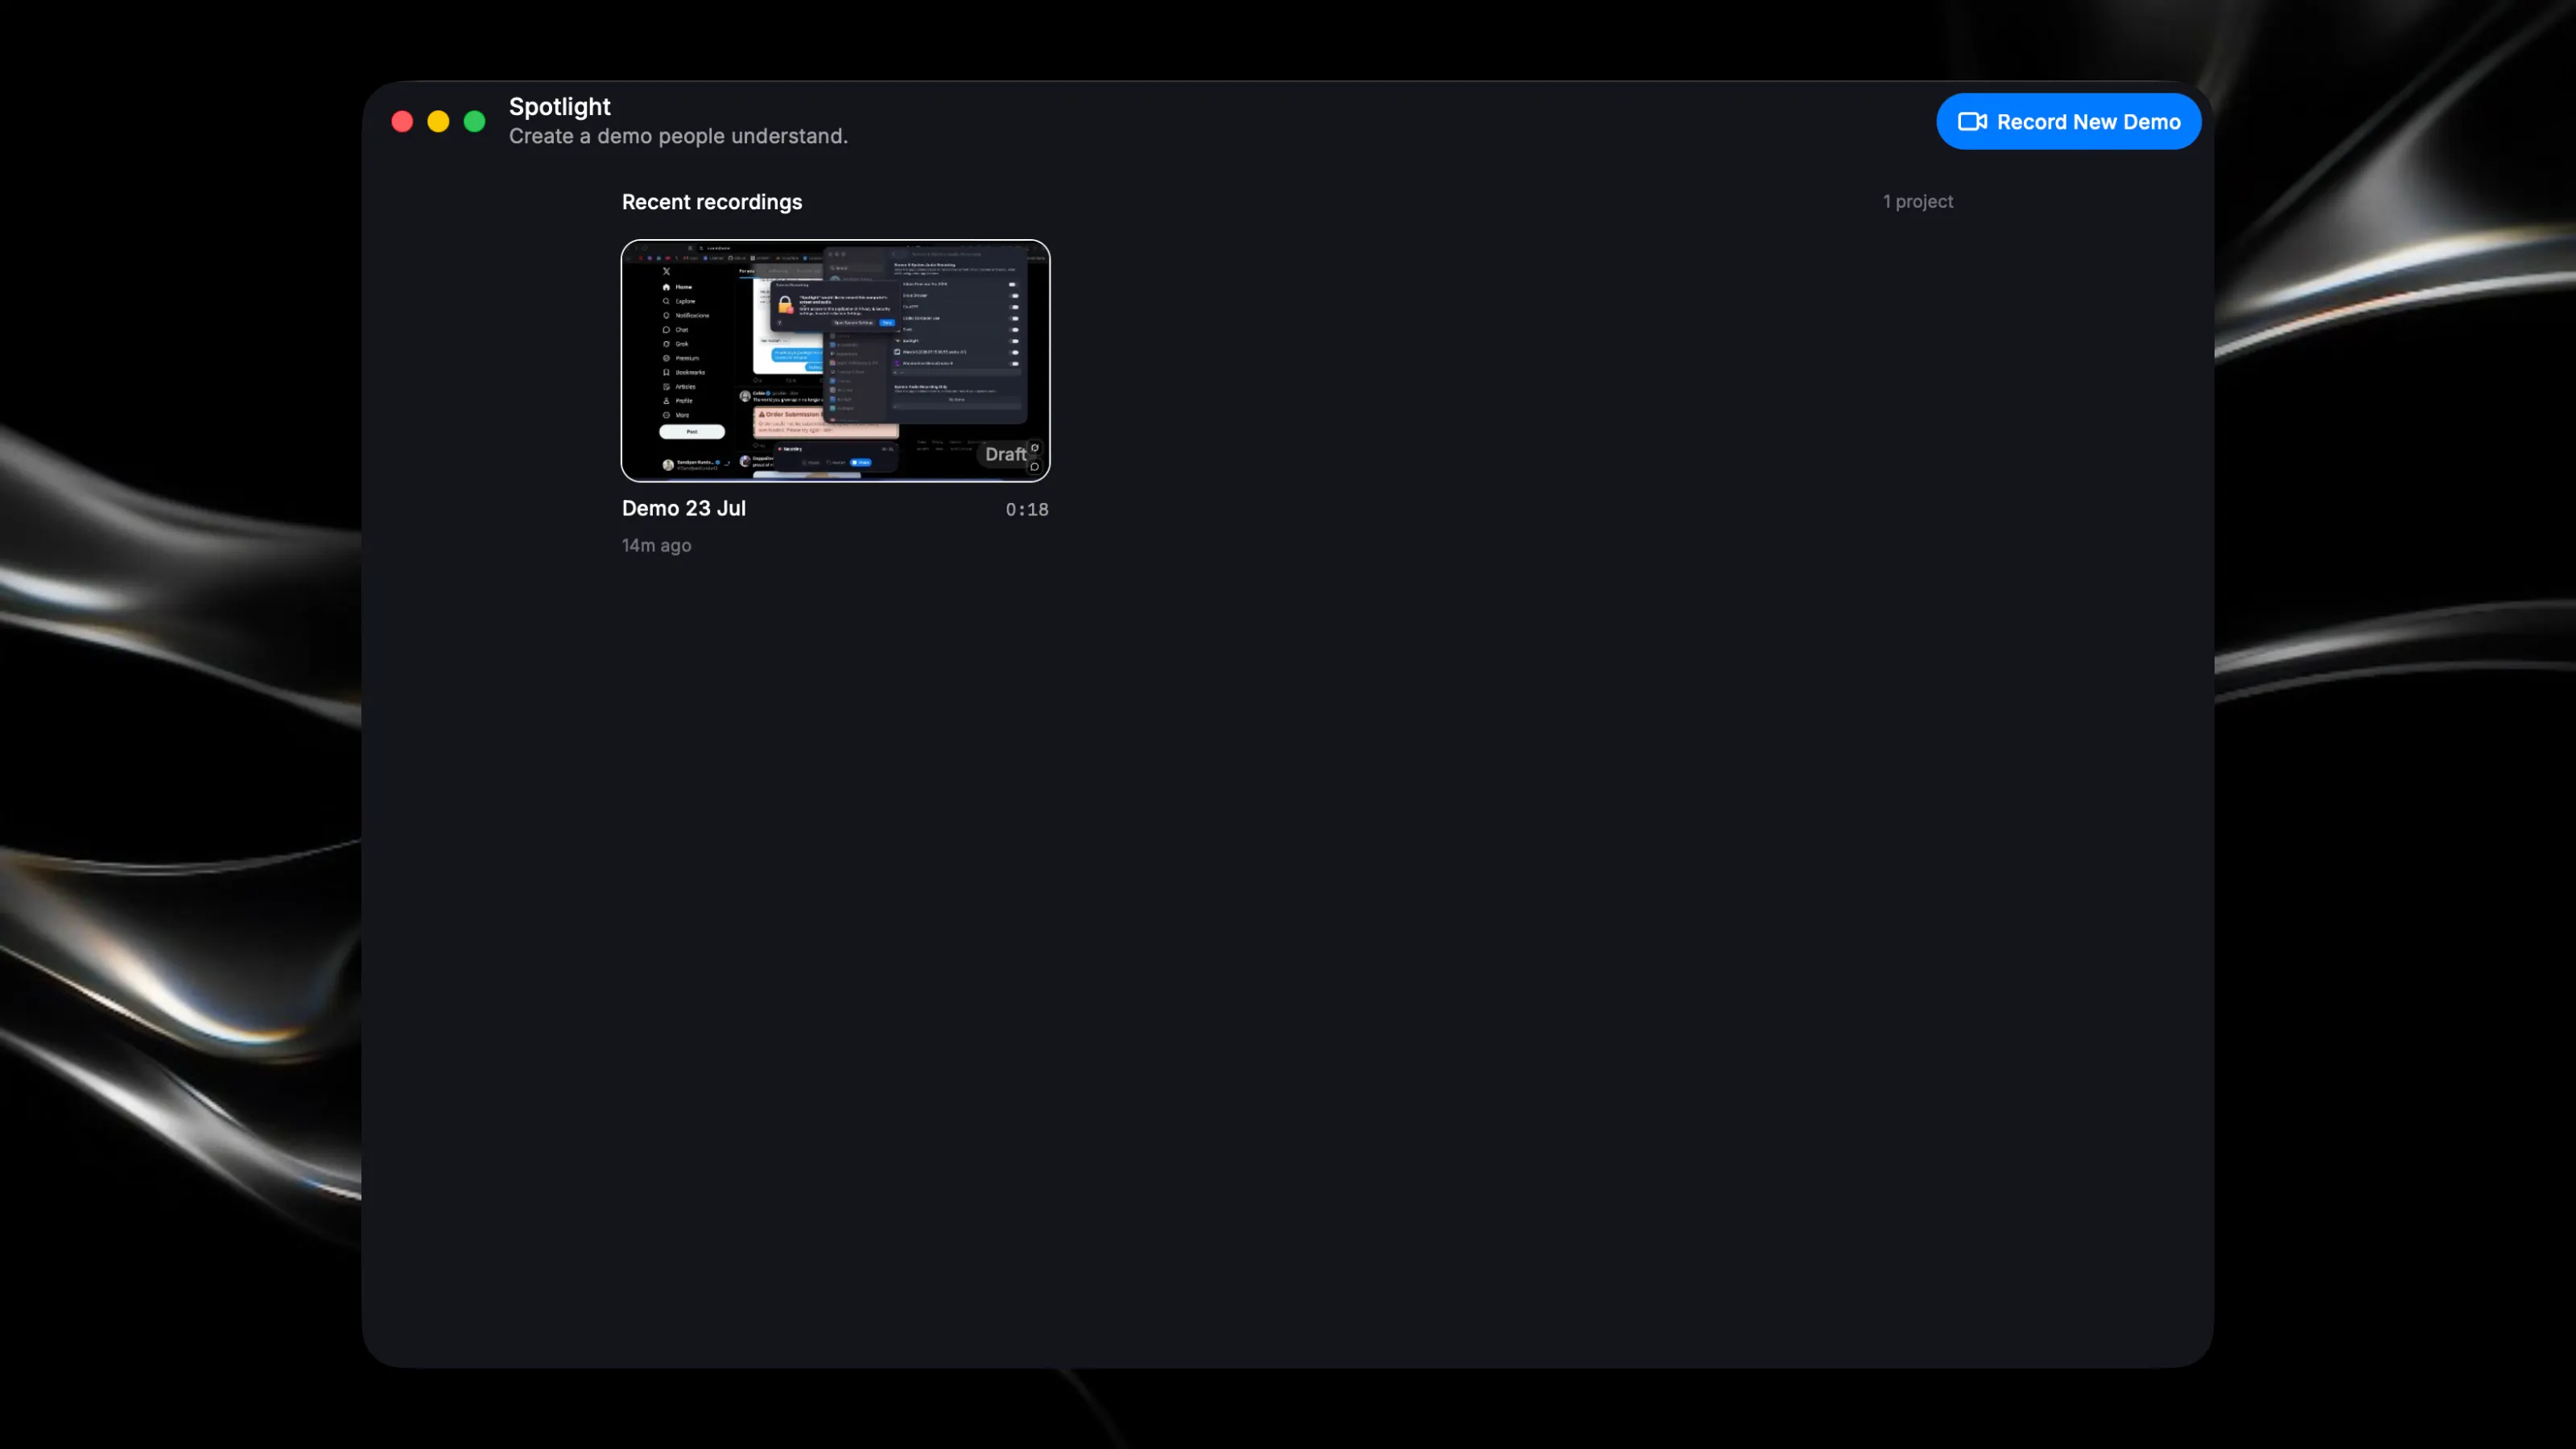The image size is (2576, 1449).
Task: Open the Demo 23 Jul recording thumbnail
Action: tap(835, 360)
